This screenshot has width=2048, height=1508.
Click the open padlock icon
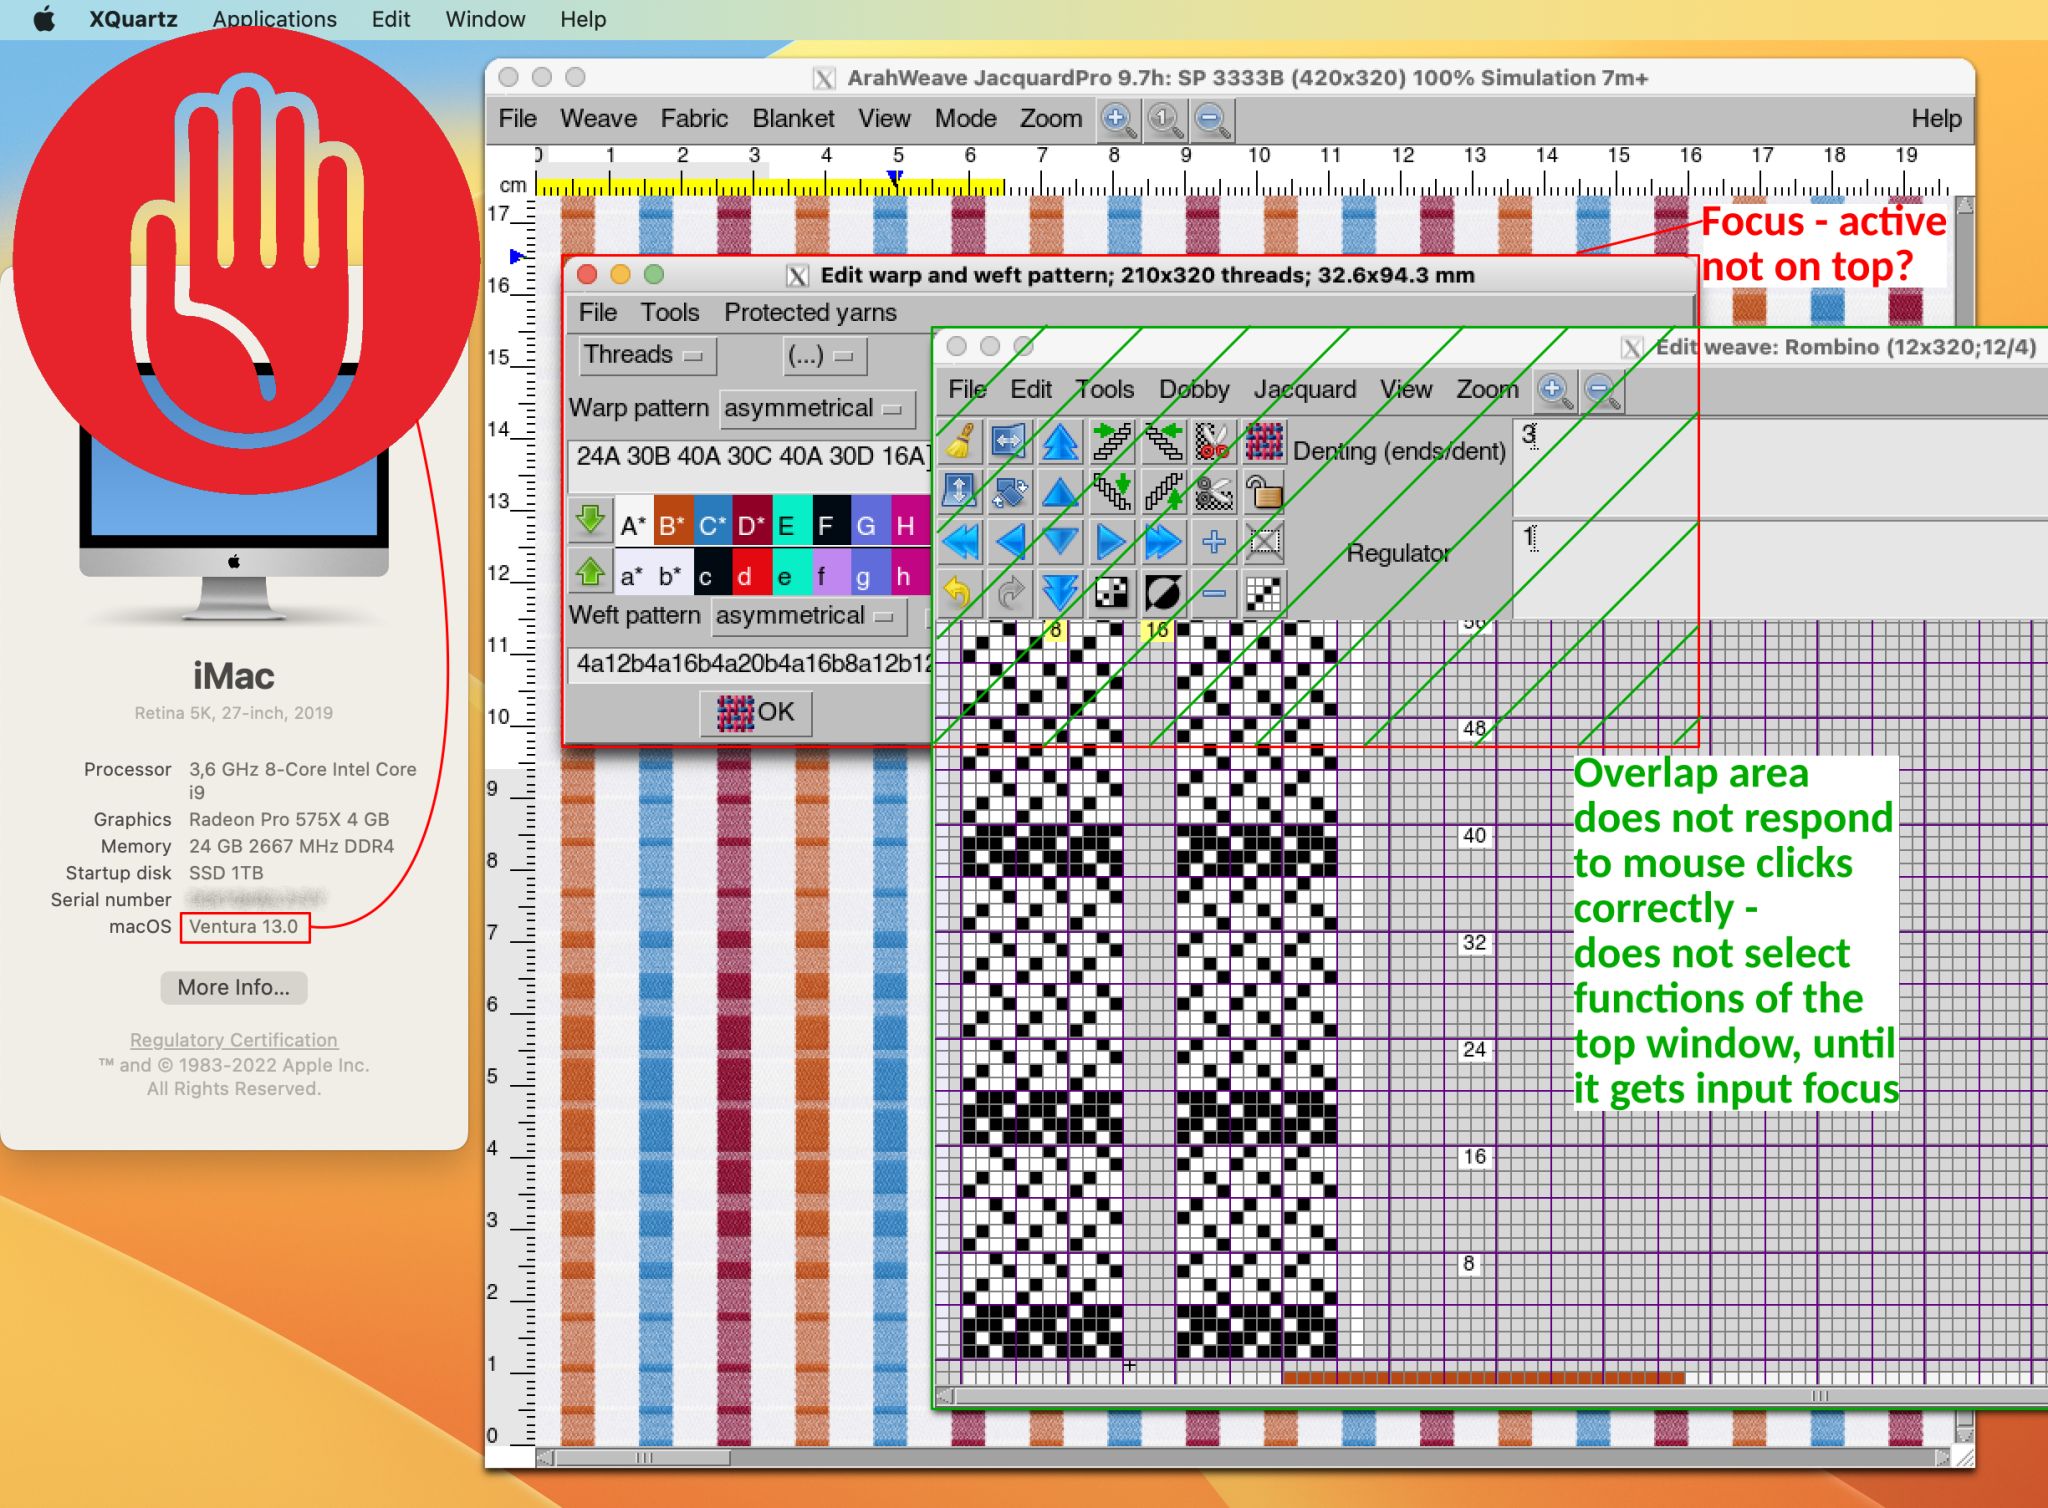pyautogui.click(x=1264, y=492)
